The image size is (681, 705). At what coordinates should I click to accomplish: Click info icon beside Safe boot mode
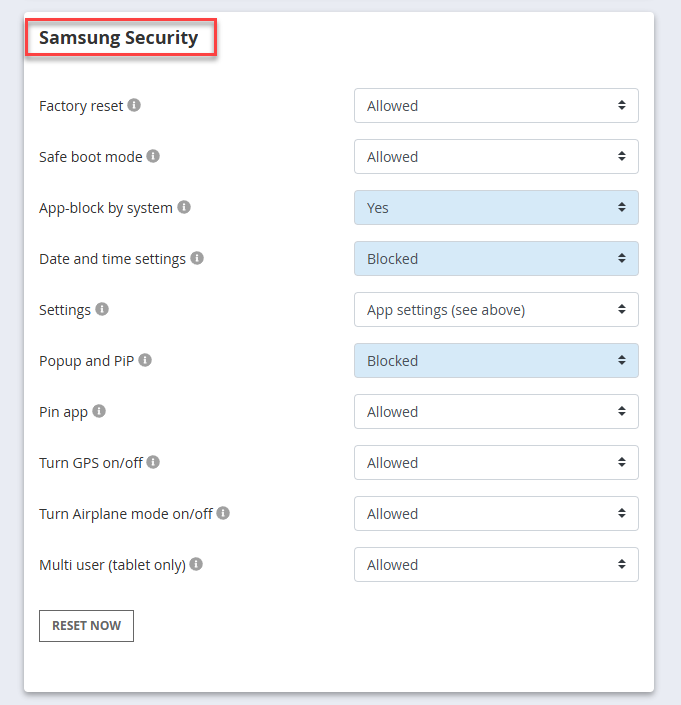(153, 156)
